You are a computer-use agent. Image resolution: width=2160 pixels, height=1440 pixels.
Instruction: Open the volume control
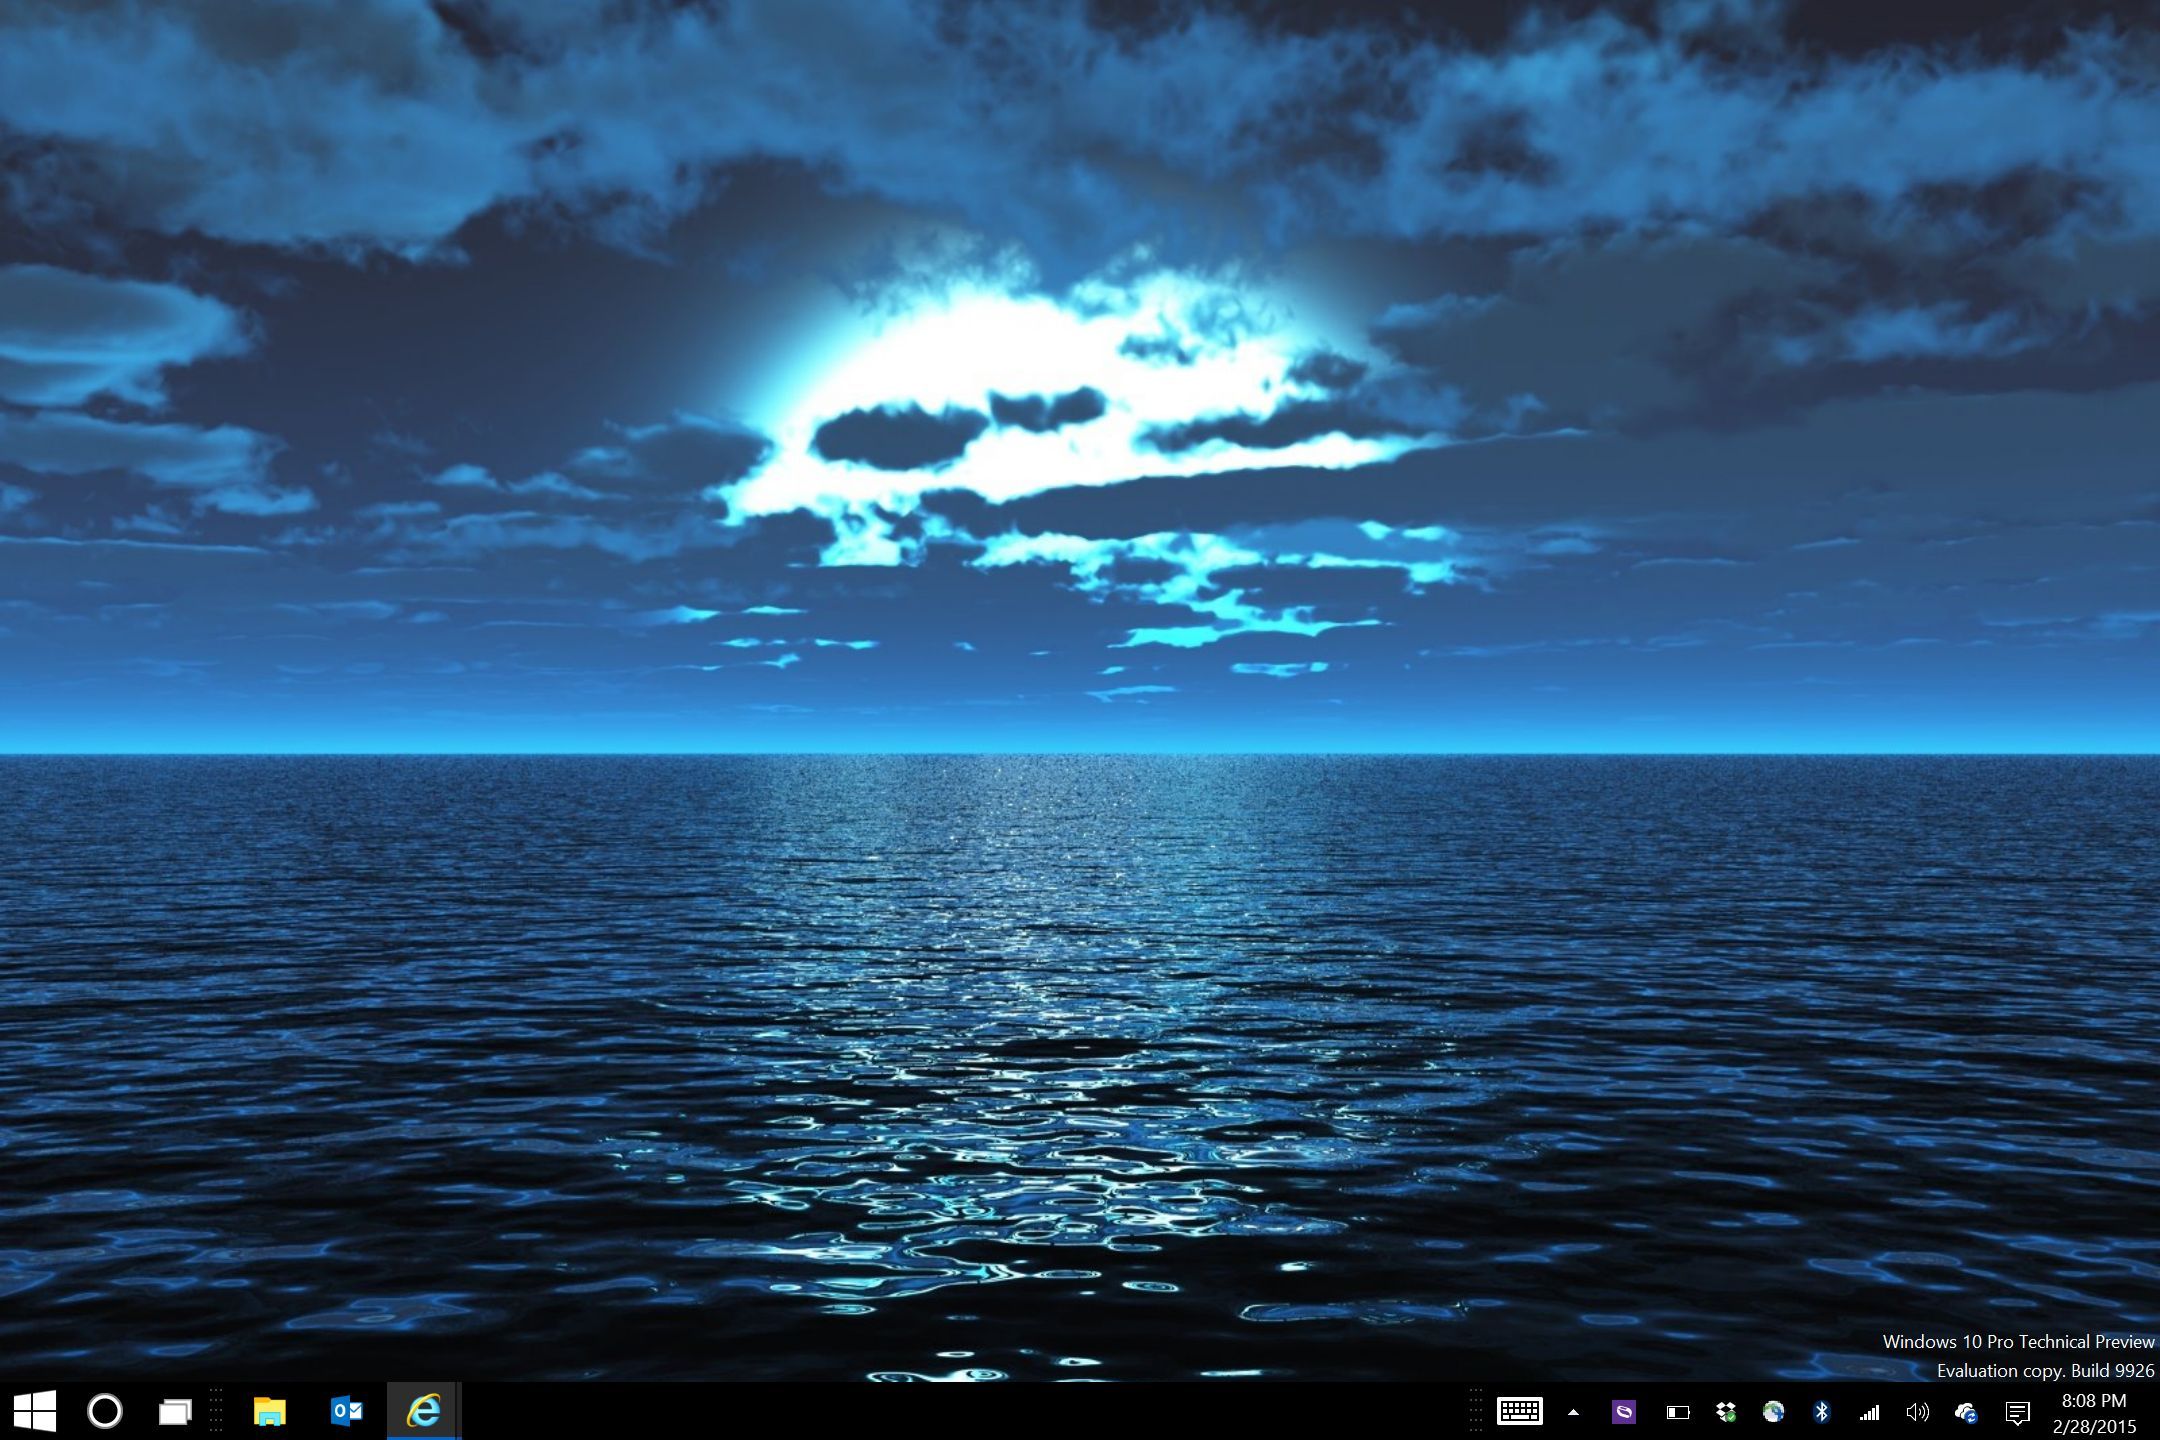tap(1917, 1412)
